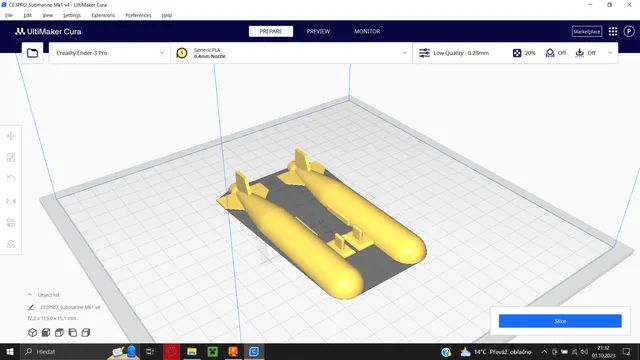The image size is (640, 360).
Task: Click the 20% infill setting
Action: 524,53
